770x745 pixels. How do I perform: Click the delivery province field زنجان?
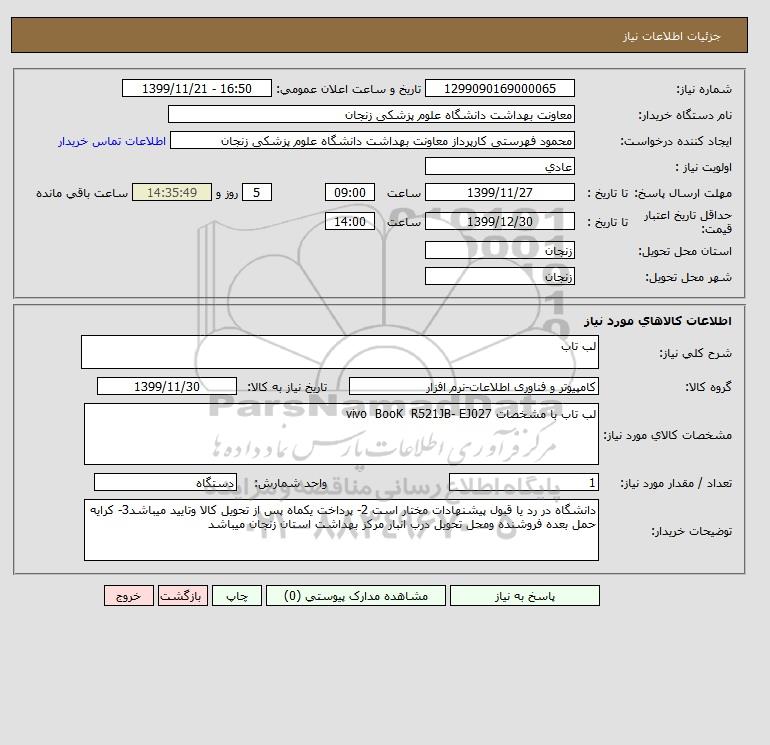(500, 250)
